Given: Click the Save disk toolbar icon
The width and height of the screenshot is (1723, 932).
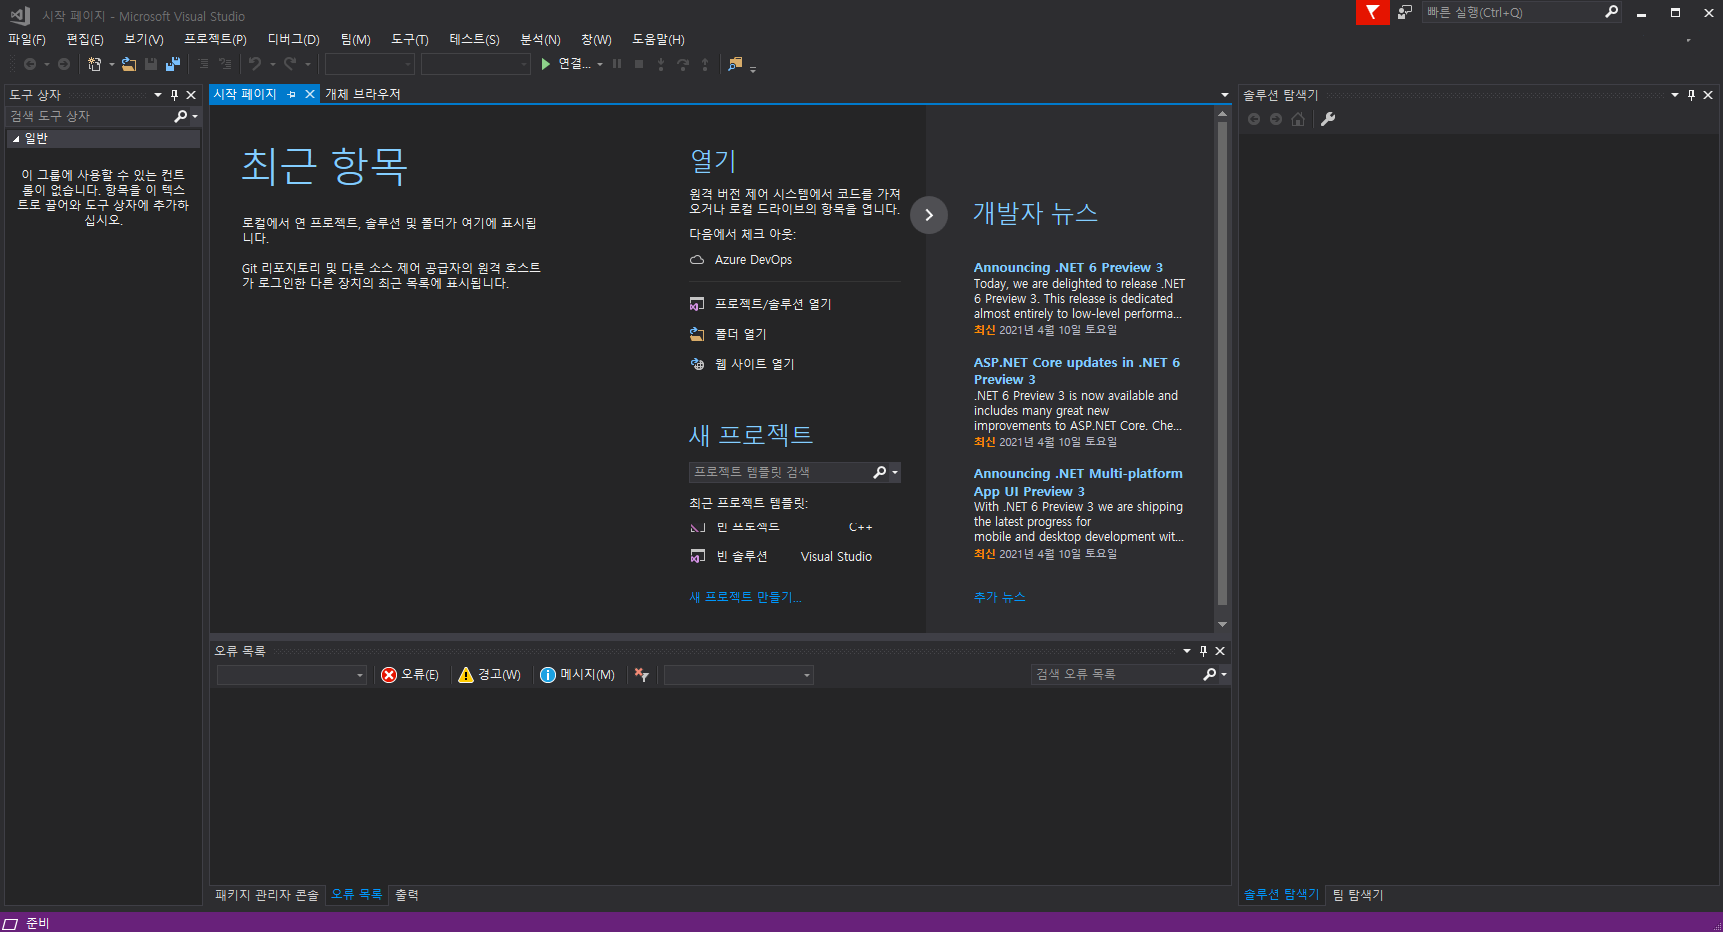Looking at the screenshot, I should tap(151, 64).
